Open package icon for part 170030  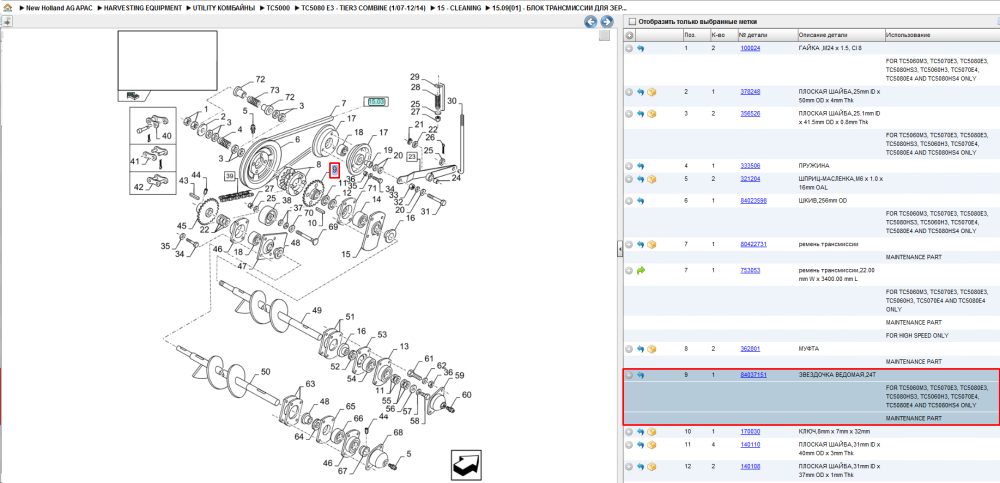click(652, 432)
